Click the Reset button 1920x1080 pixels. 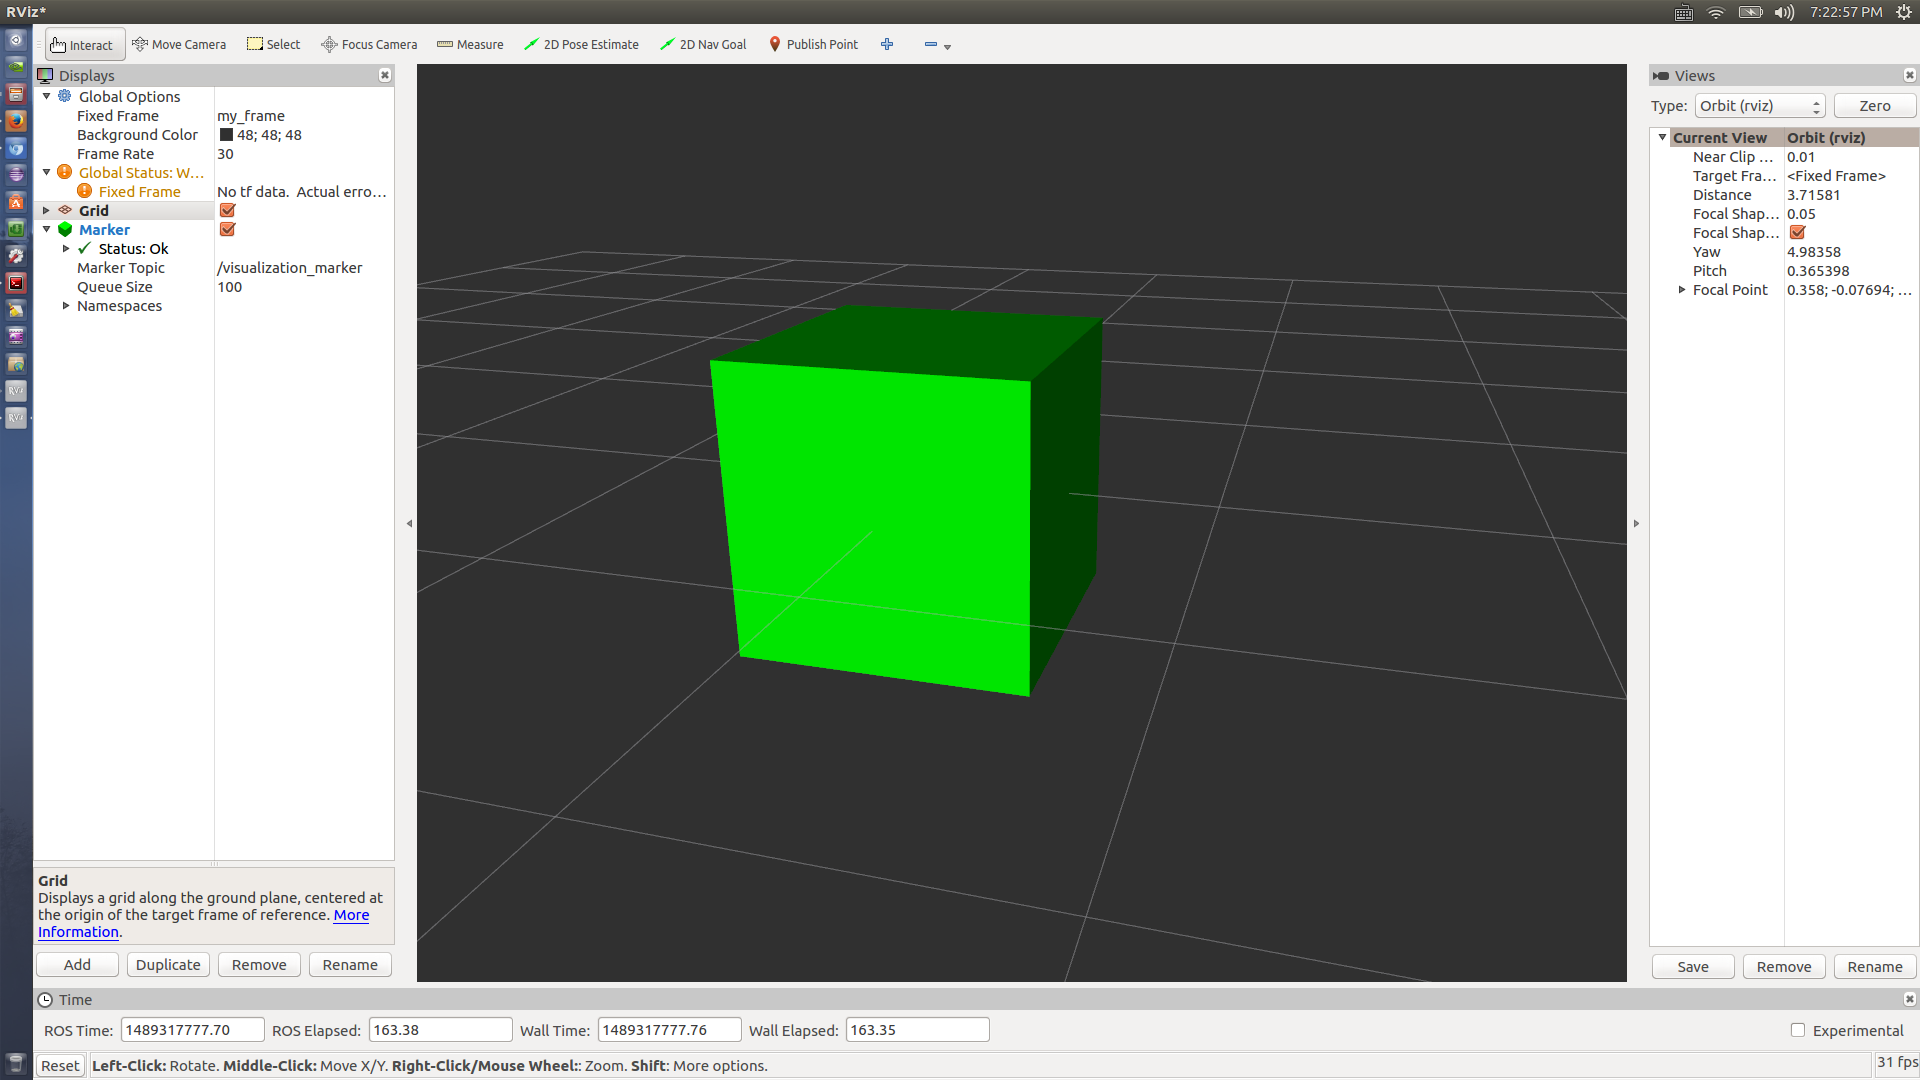60,1066
